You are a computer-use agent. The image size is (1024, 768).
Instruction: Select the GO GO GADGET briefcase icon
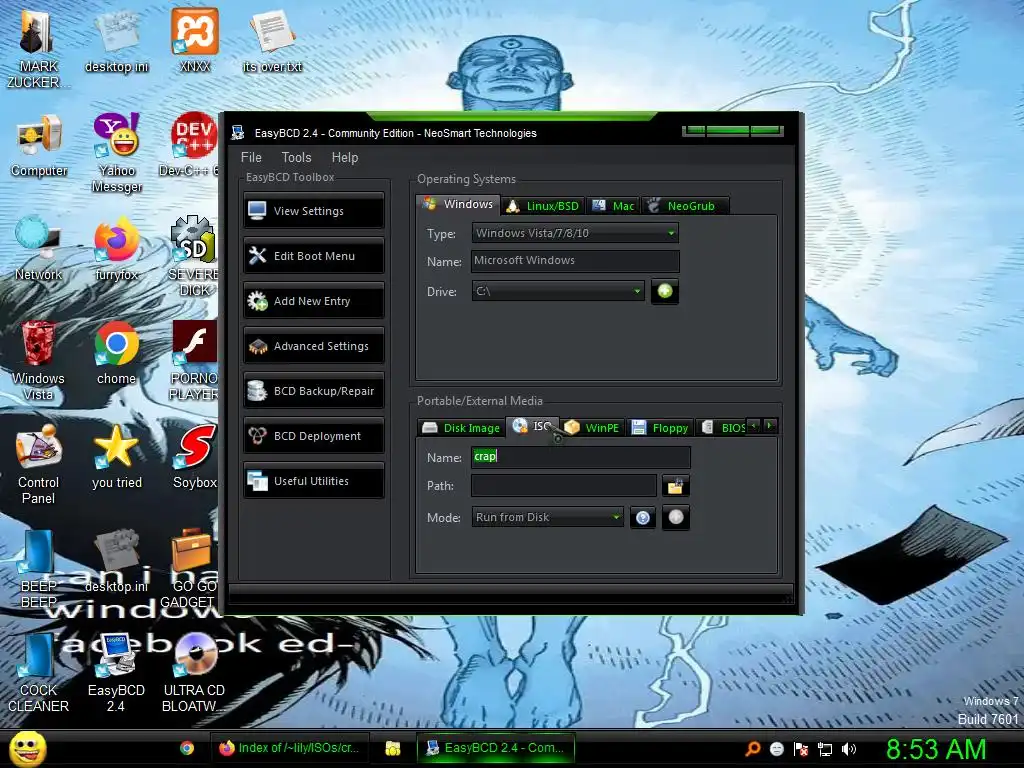click(189, 568)
